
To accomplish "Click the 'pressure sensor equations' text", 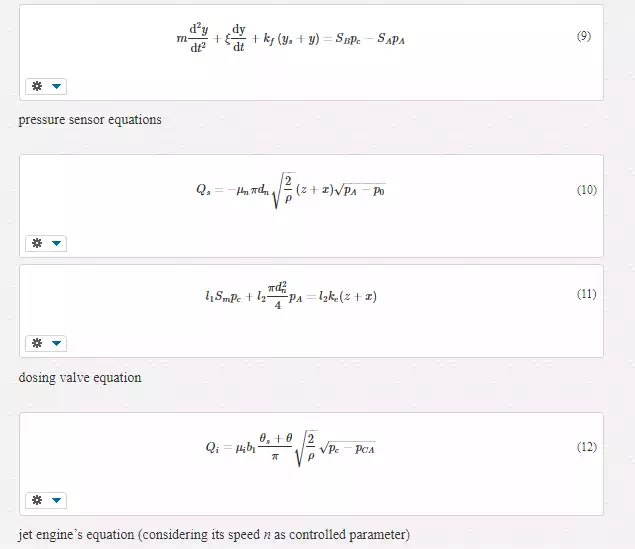I will pyautogui.click(x=90, y=120).
